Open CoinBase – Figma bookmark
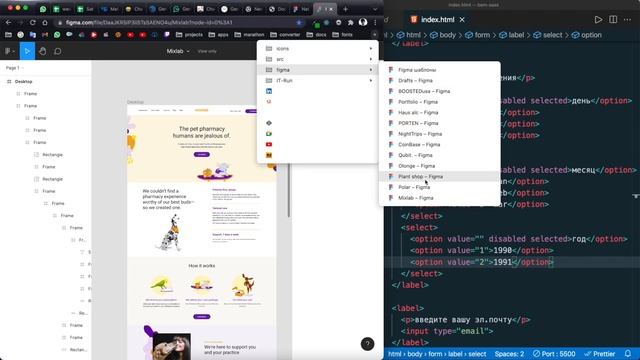The height and width of the screenshot is (360, 640). coord(440,144)
